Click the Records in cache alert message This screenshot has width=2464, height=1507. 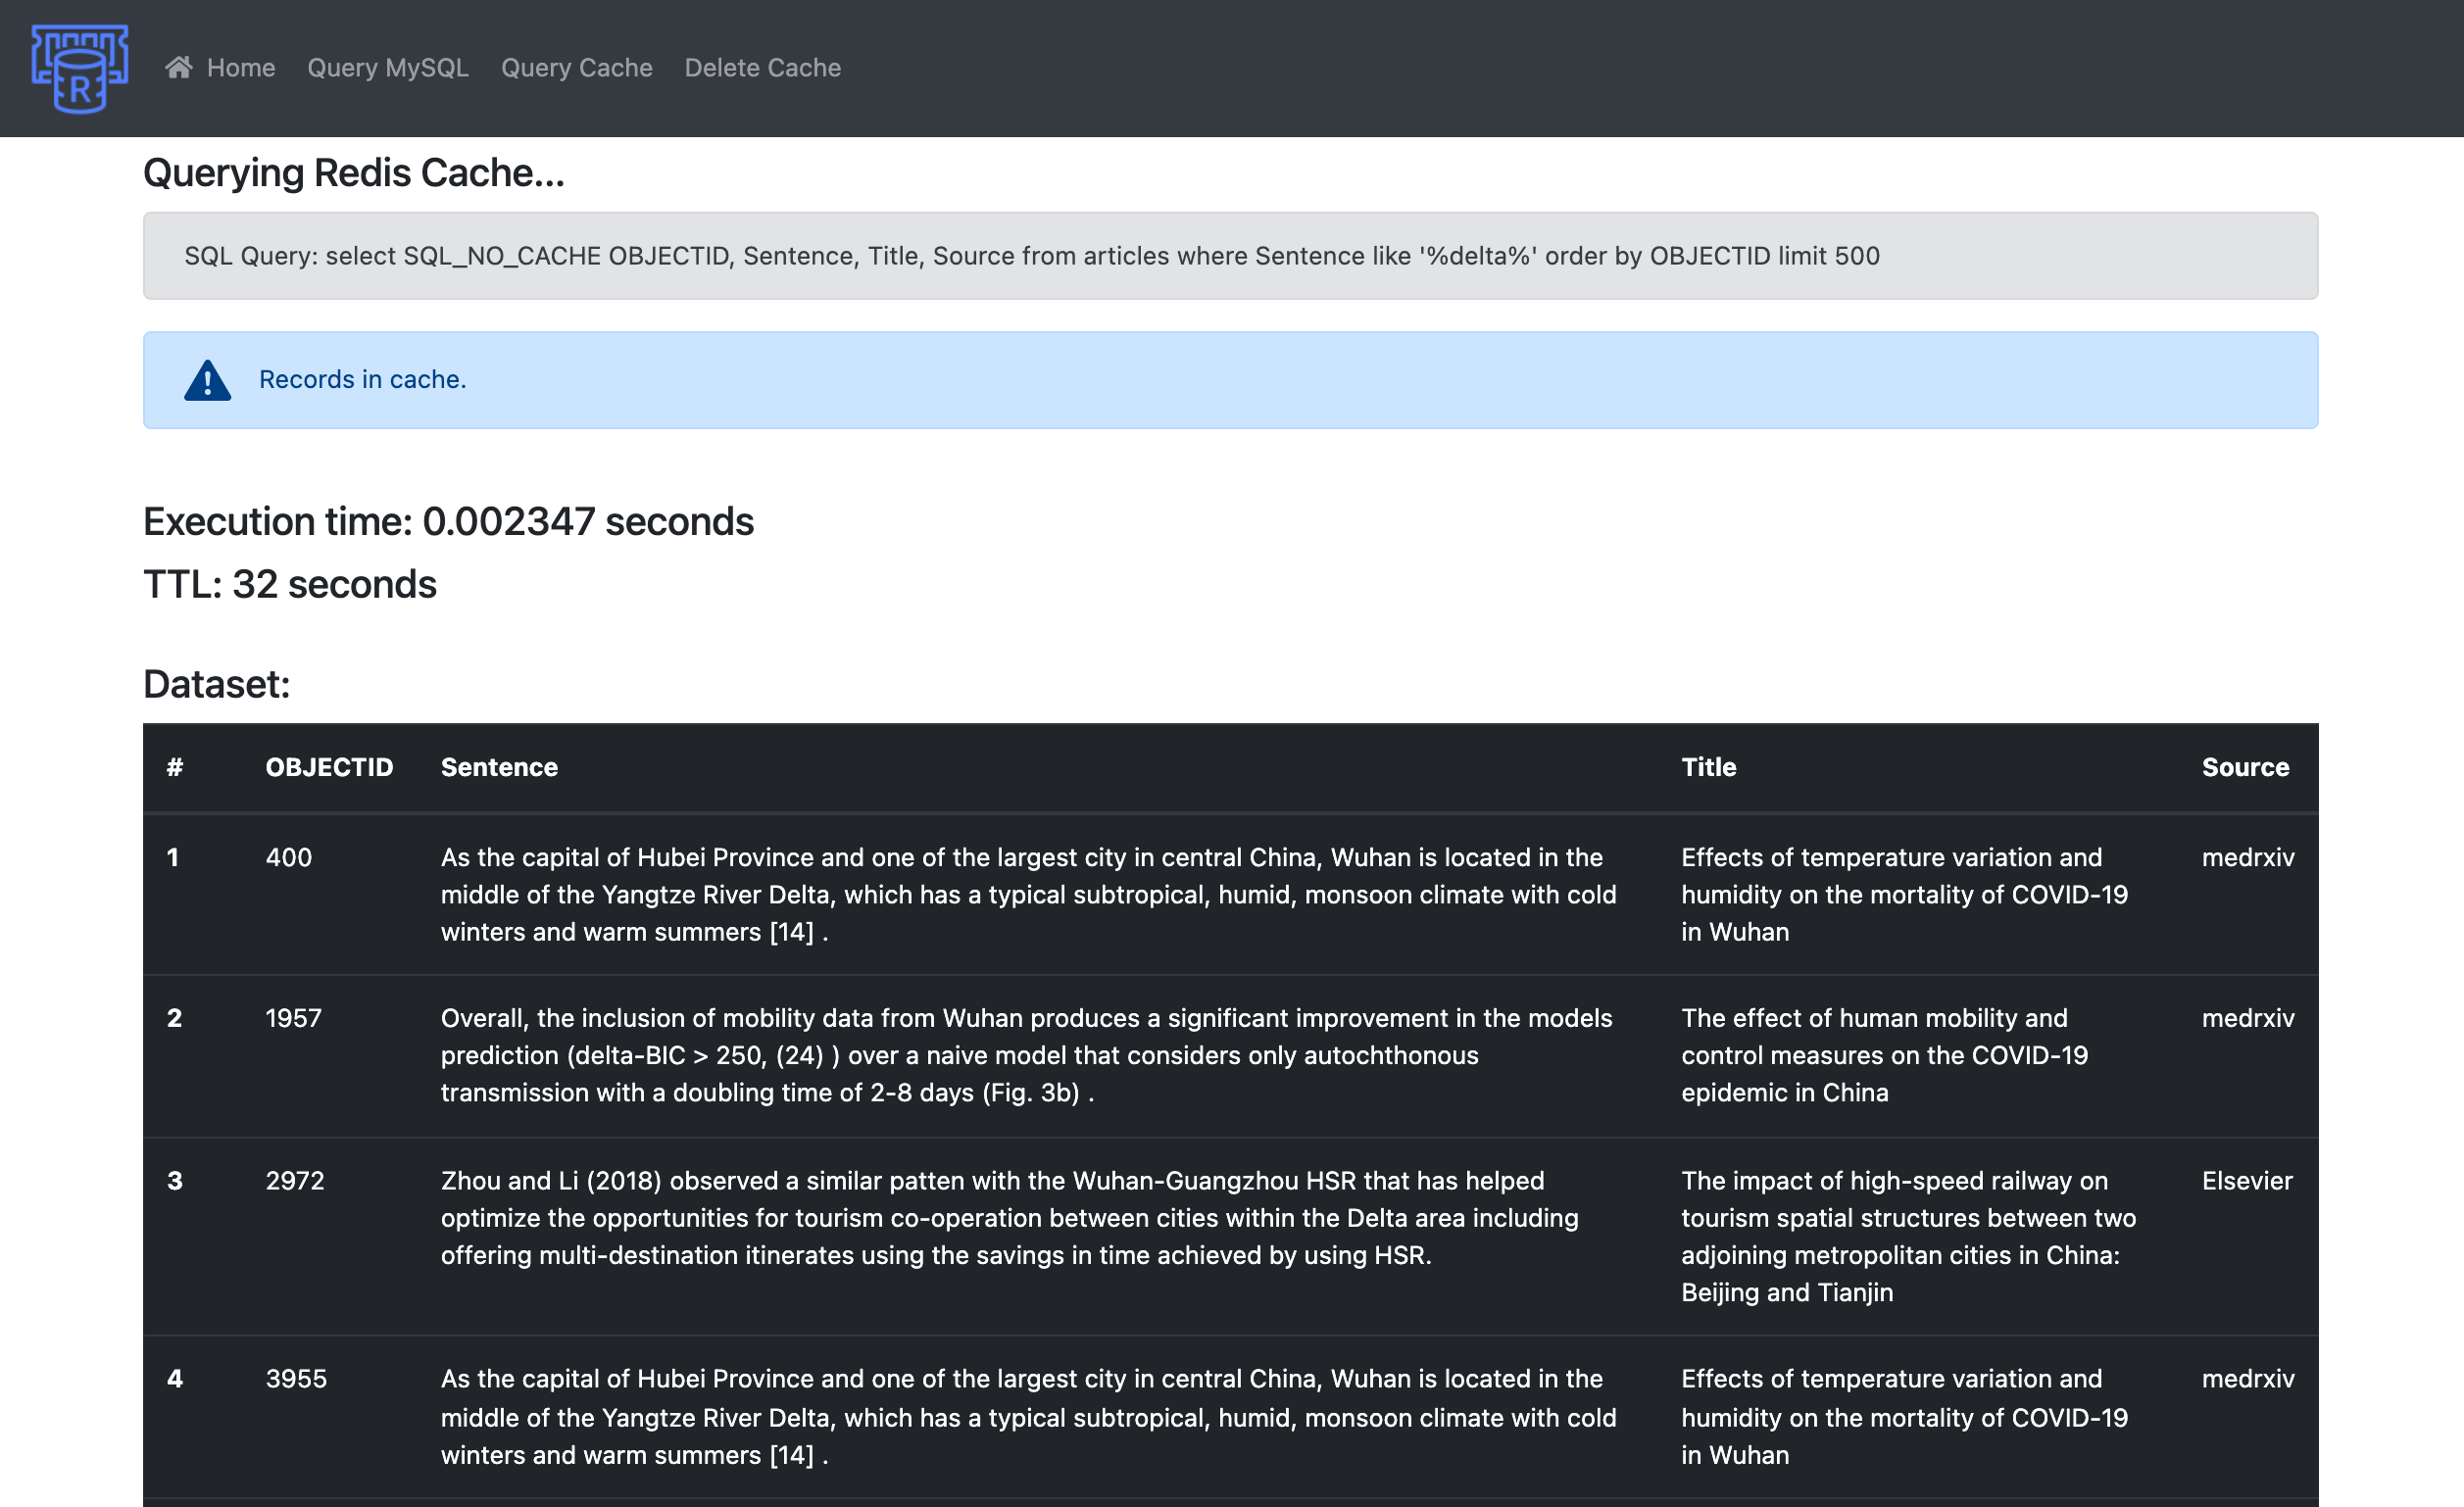click(x=362, y=380)
